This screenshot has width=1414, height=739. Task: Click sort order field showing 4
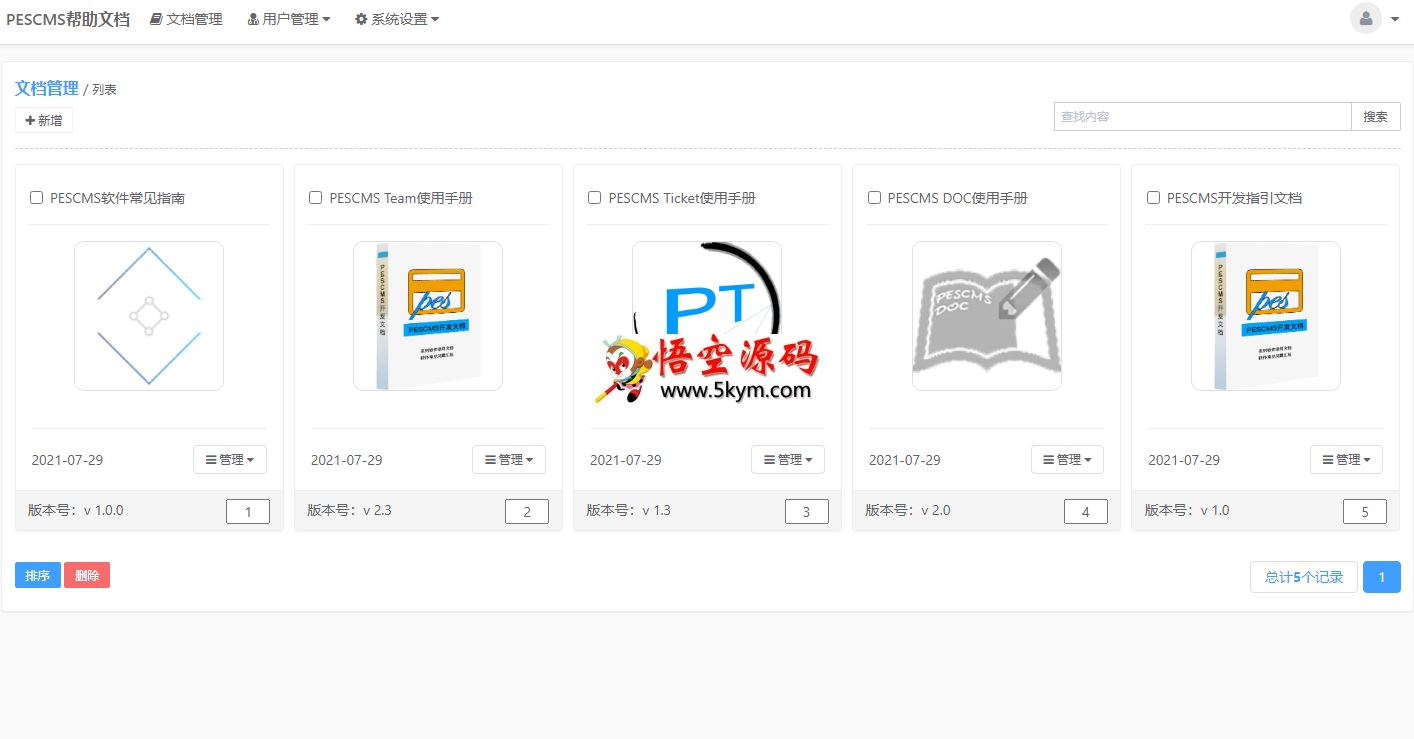pos(1086,512)
